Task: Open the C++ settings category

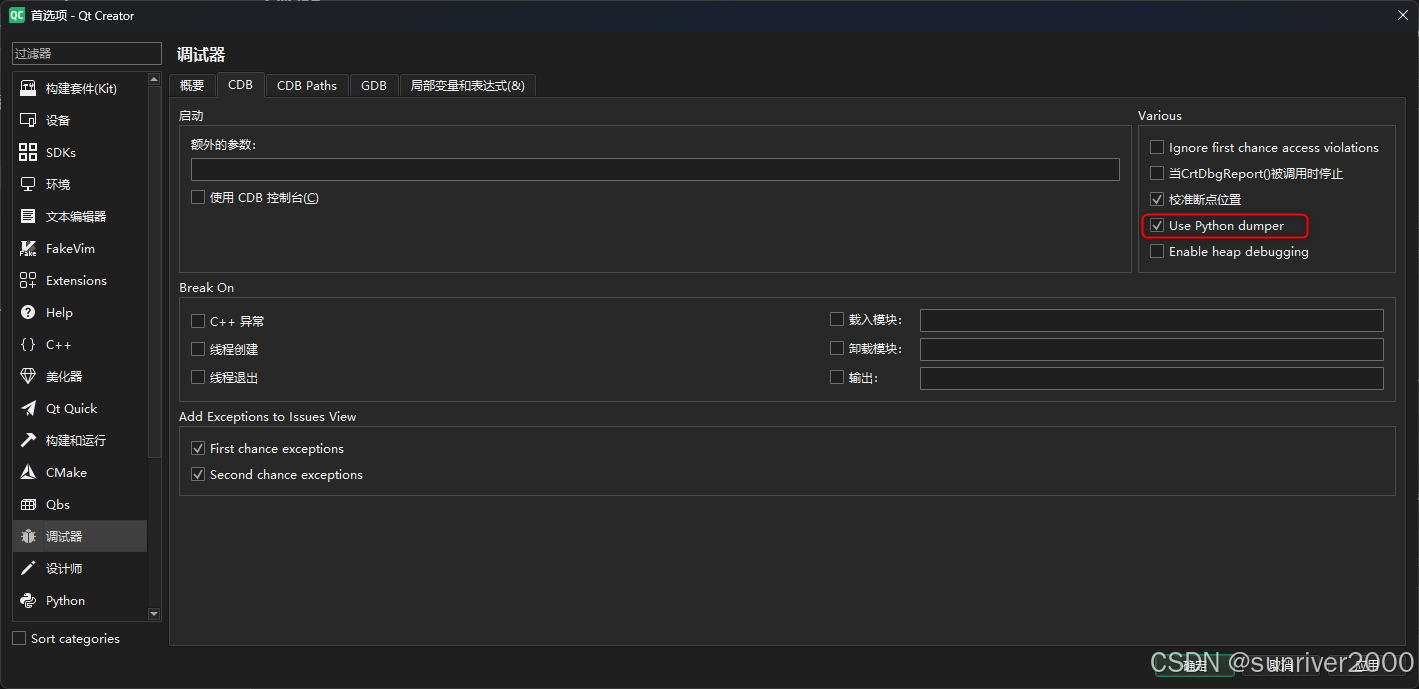Action: 80,344
